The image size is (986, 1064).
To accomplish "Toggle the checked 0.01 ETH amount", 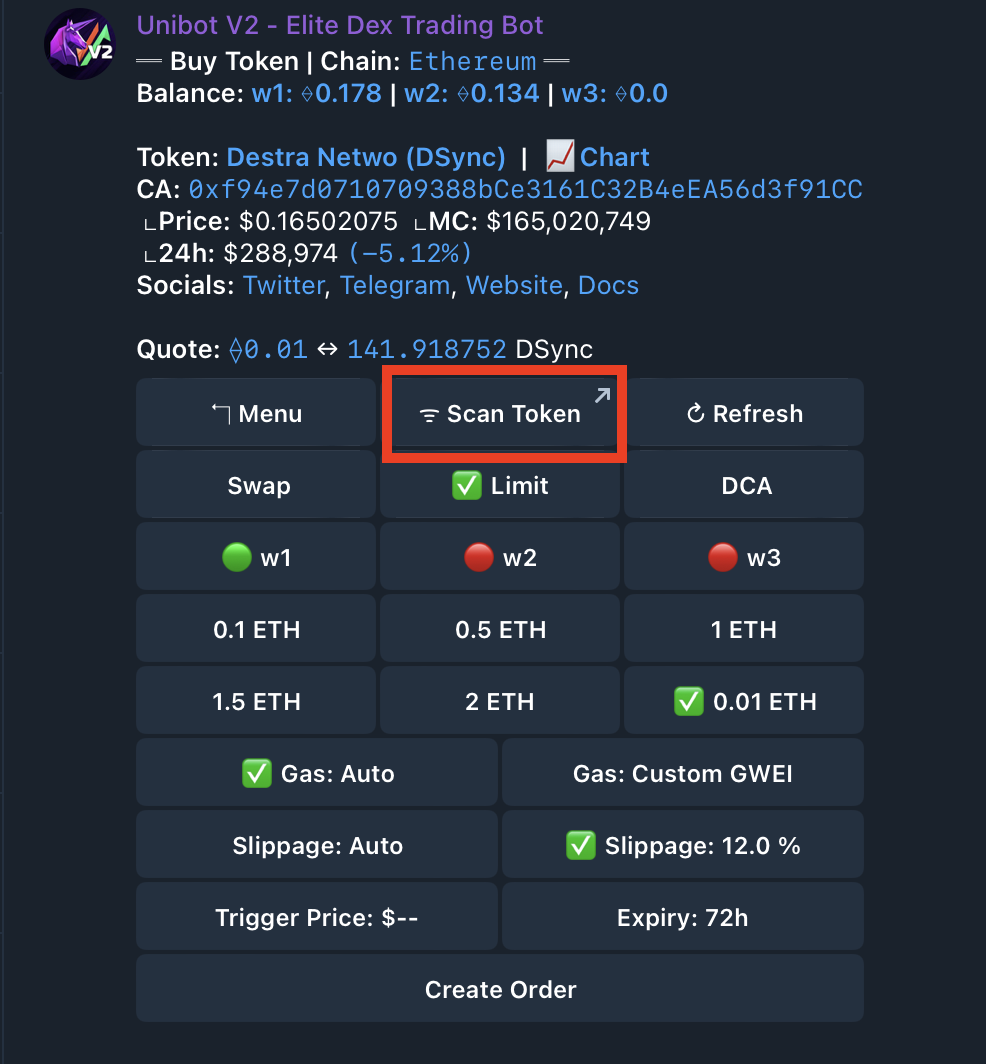I will [x=744, y=702].
